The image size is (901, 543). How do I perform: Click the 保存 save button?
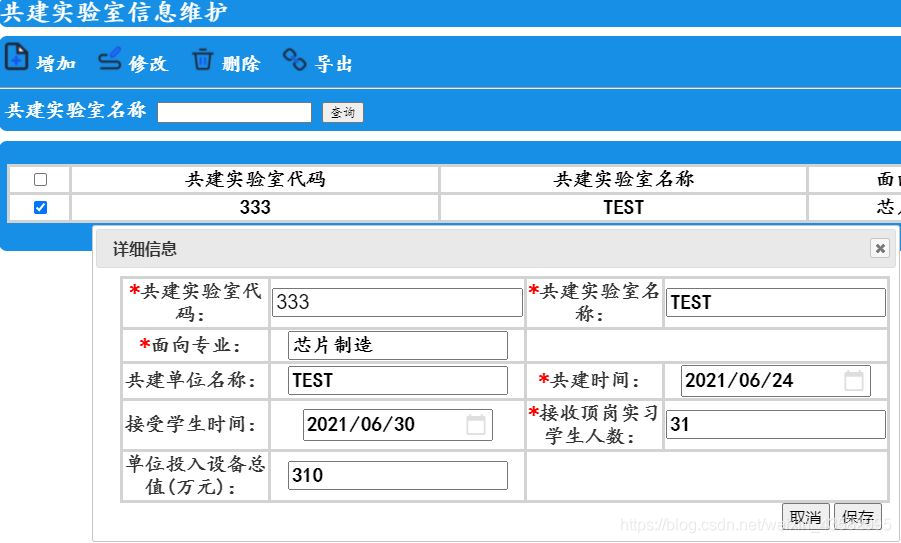point(858,515)
